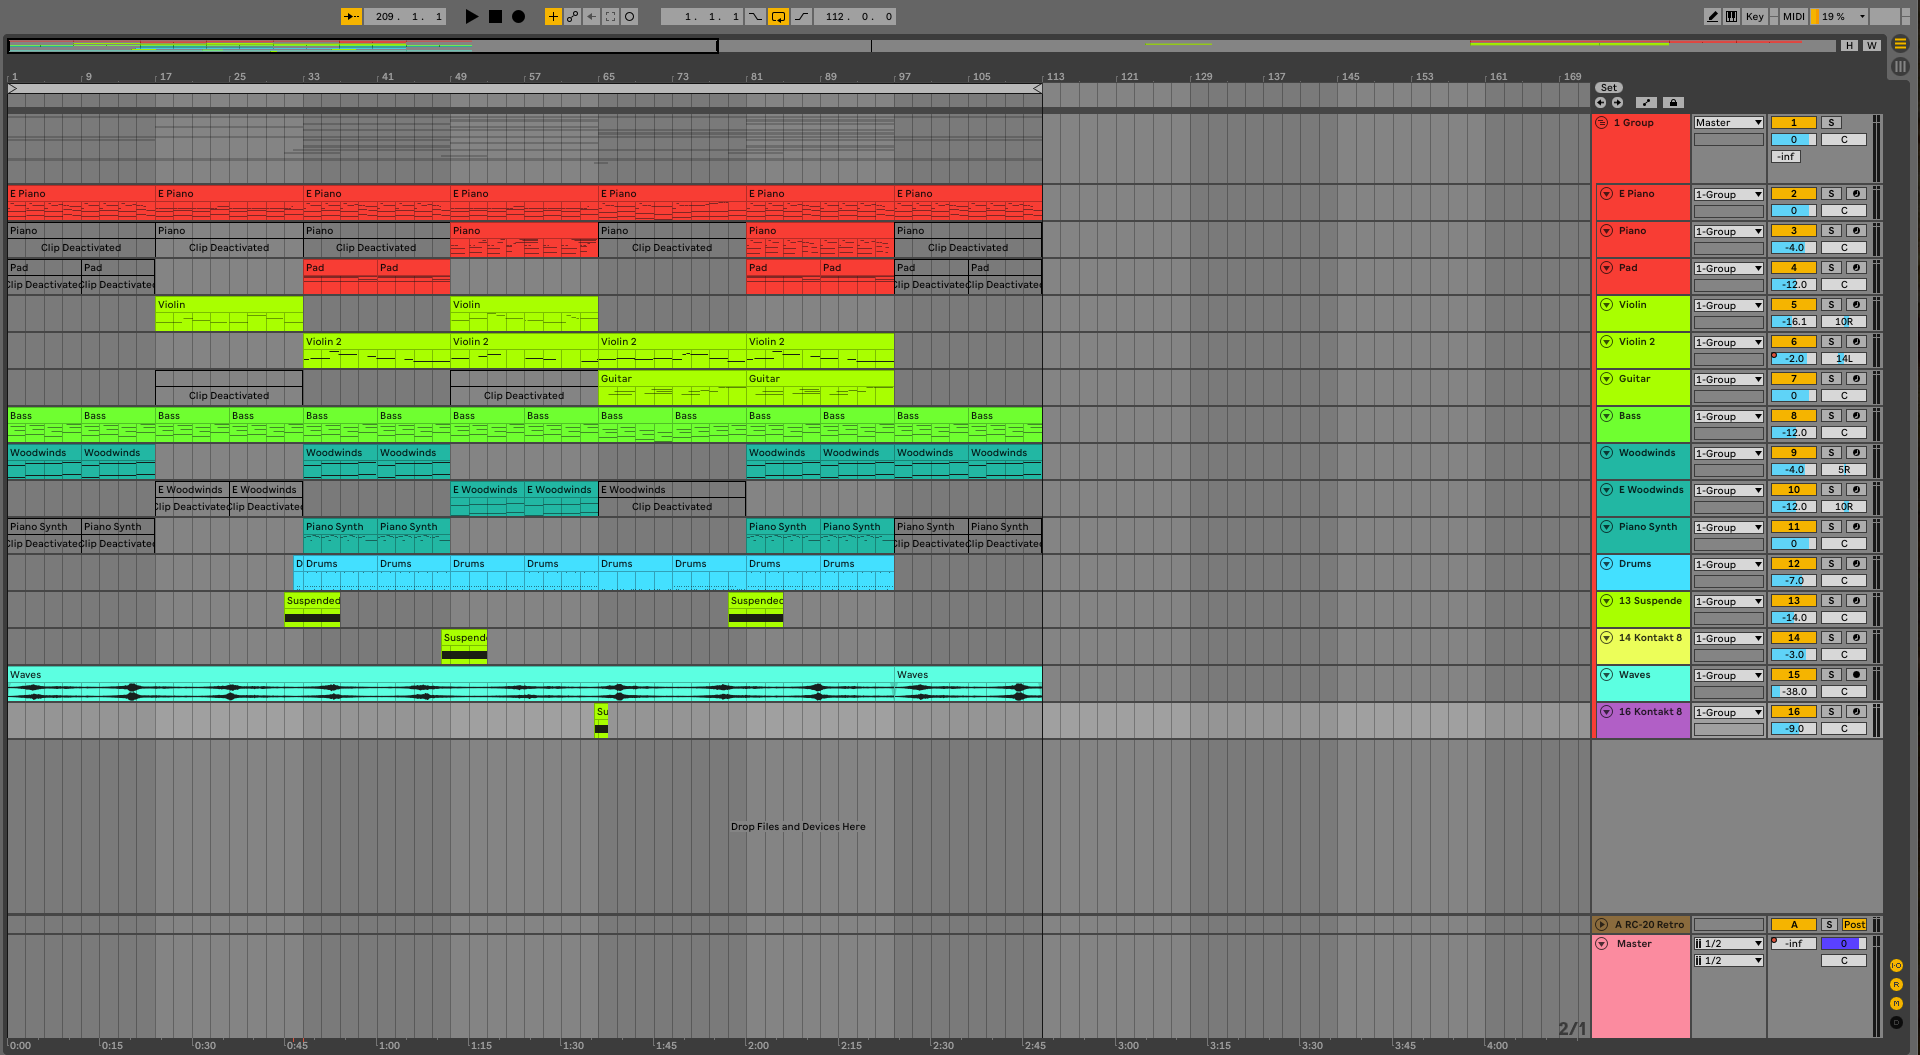Viewport: 1920px width, 1055px height.
Task: Collapse the 1 Group track fold button
Action: (1602, 123)
